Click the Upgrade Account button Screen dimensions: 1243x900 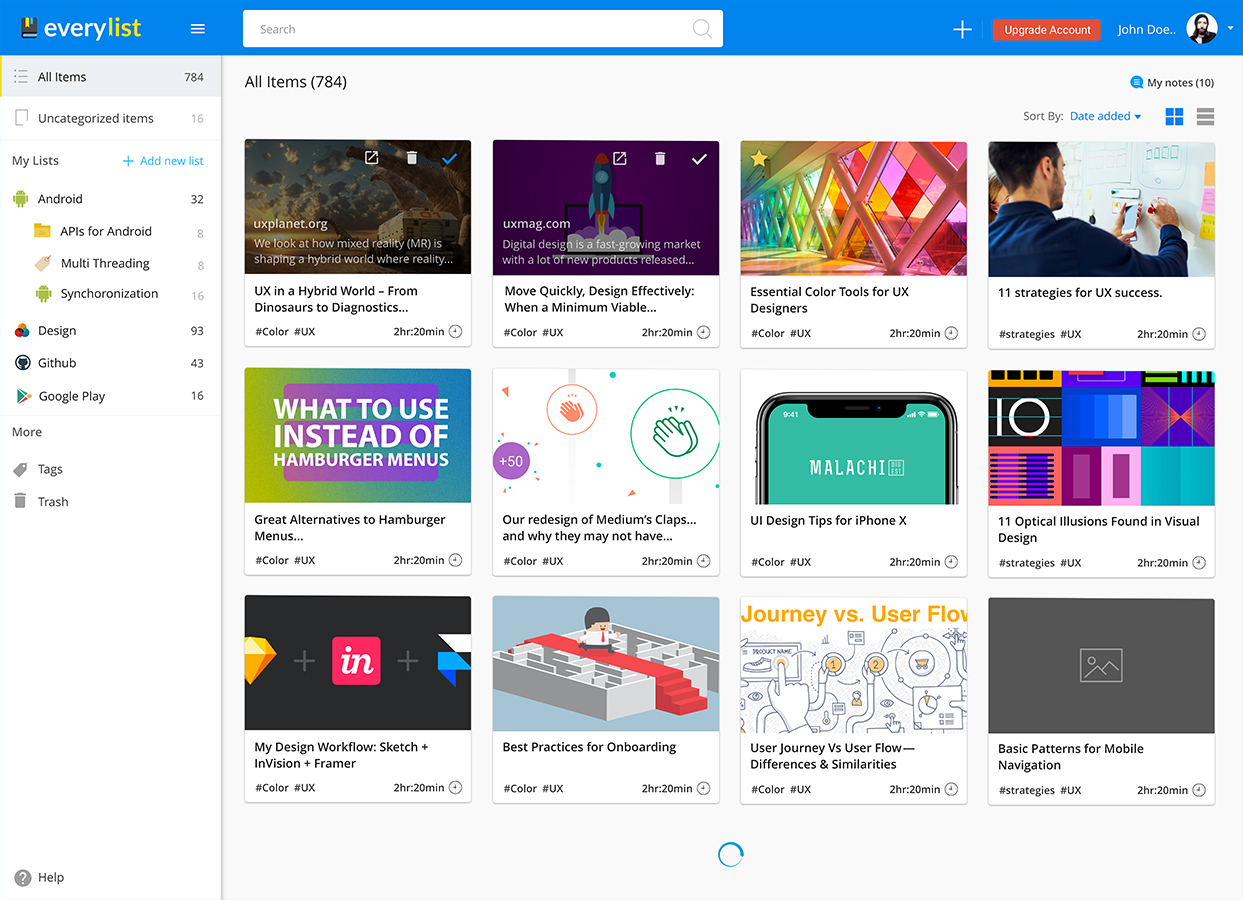coord(1047,30)
